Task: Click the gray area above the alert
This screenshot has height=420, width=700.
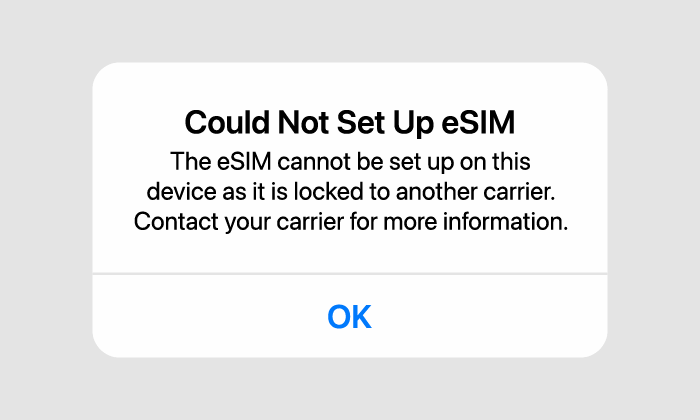Action: [350, 30]
